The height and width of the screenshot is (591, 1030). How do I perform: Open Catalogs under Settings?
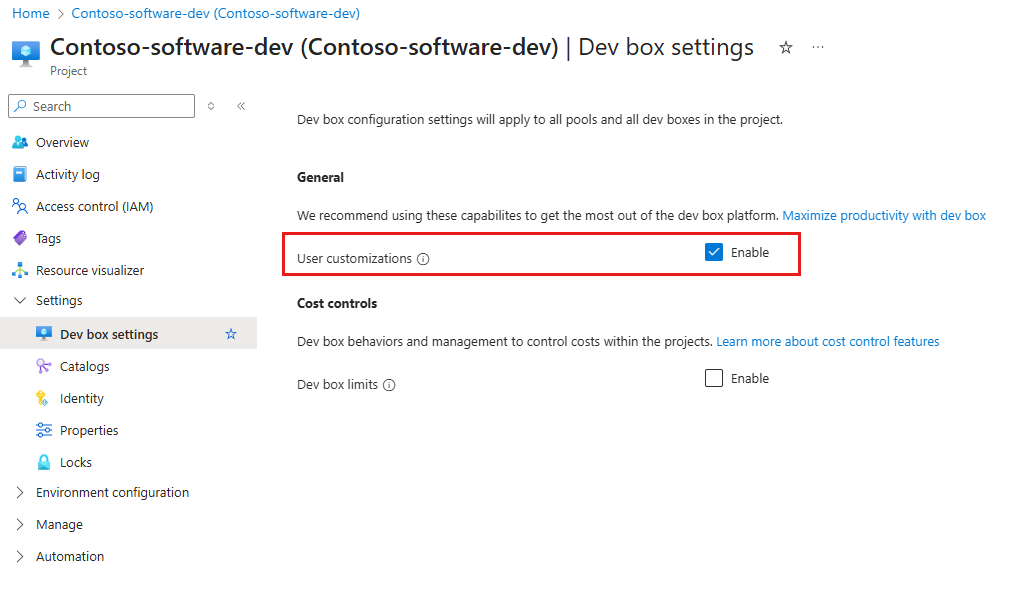coord(85,366)
